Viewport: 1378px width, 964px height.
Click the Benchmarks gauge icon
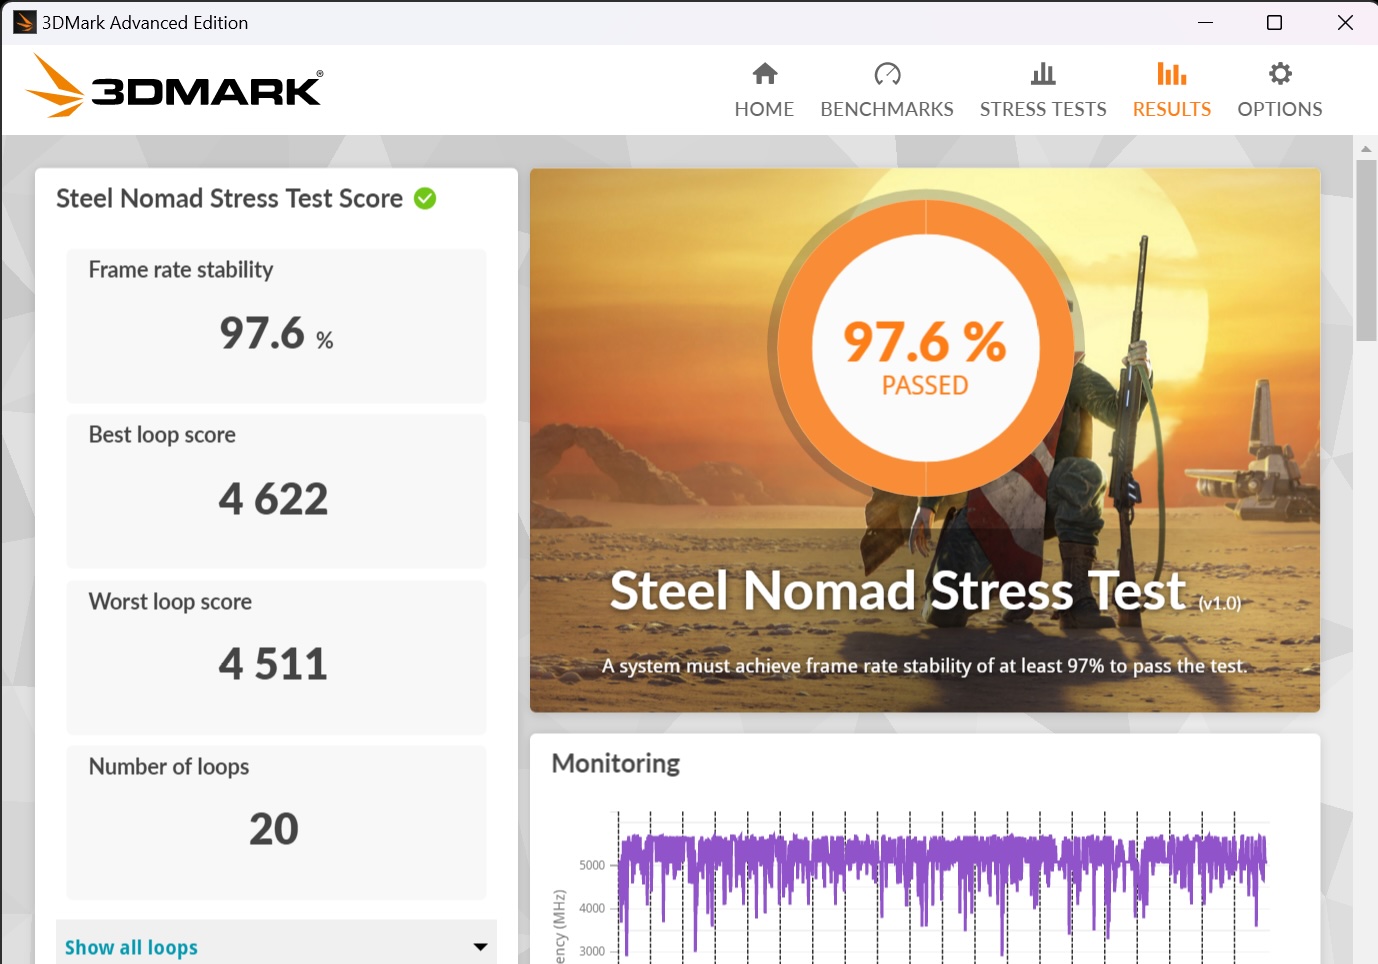point(887,73)
